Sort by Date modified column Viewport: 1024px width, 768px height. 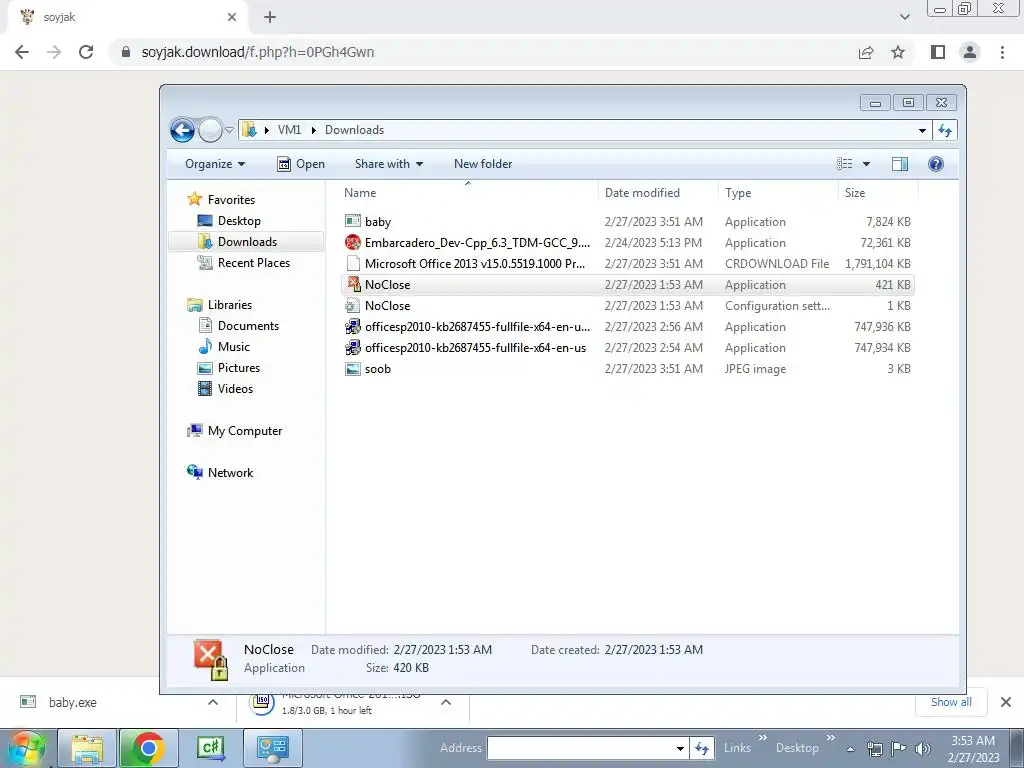[x=658, y=193]
